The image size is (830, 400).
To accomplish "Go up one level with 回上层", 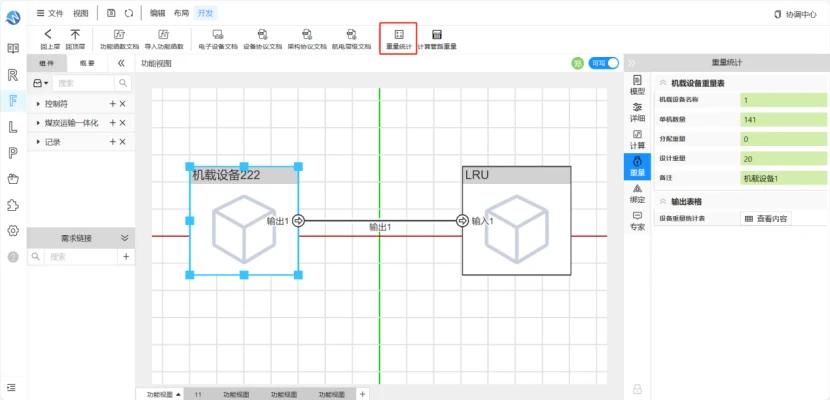I will tap(48, 39).
